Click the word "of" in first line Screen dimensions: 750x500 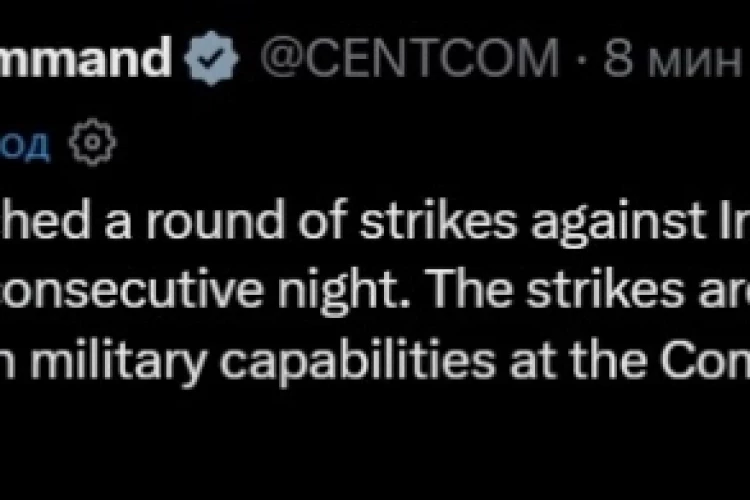point(322,220)
